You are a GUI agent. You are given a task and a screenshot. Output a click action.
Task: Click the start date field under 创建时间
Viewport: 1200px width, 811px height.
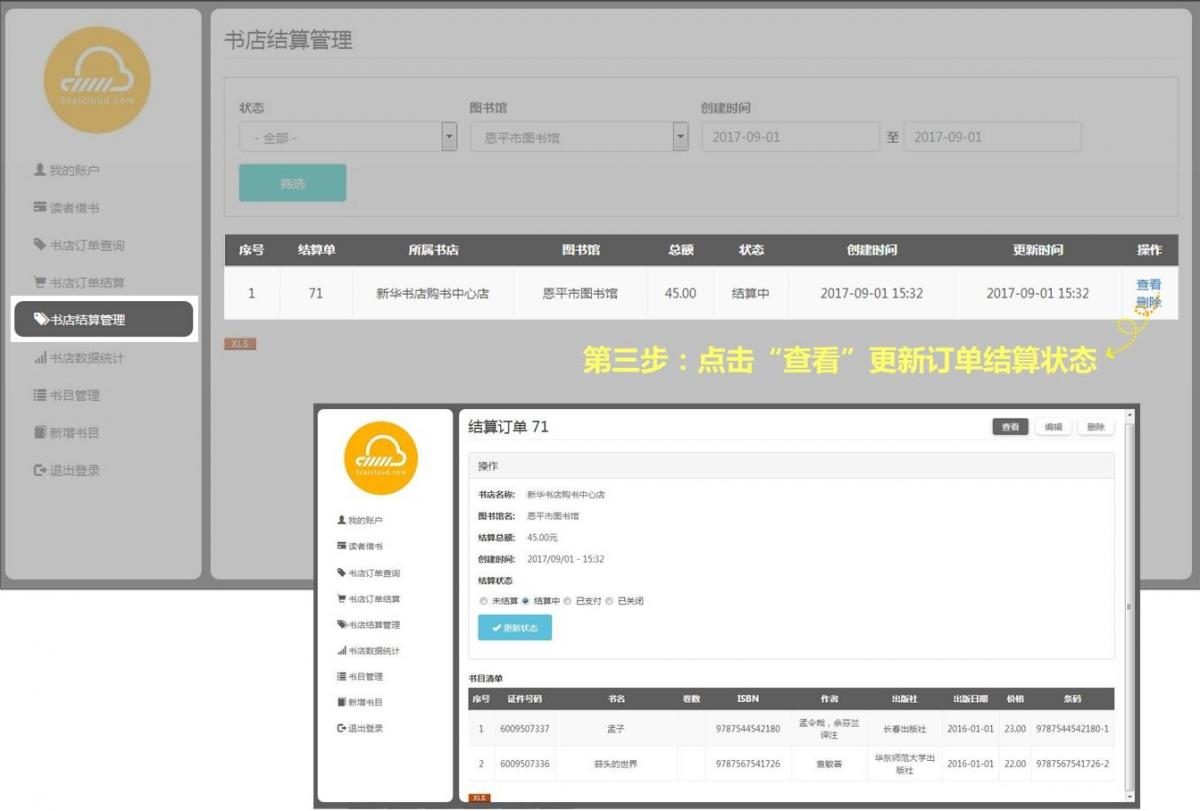790,137
